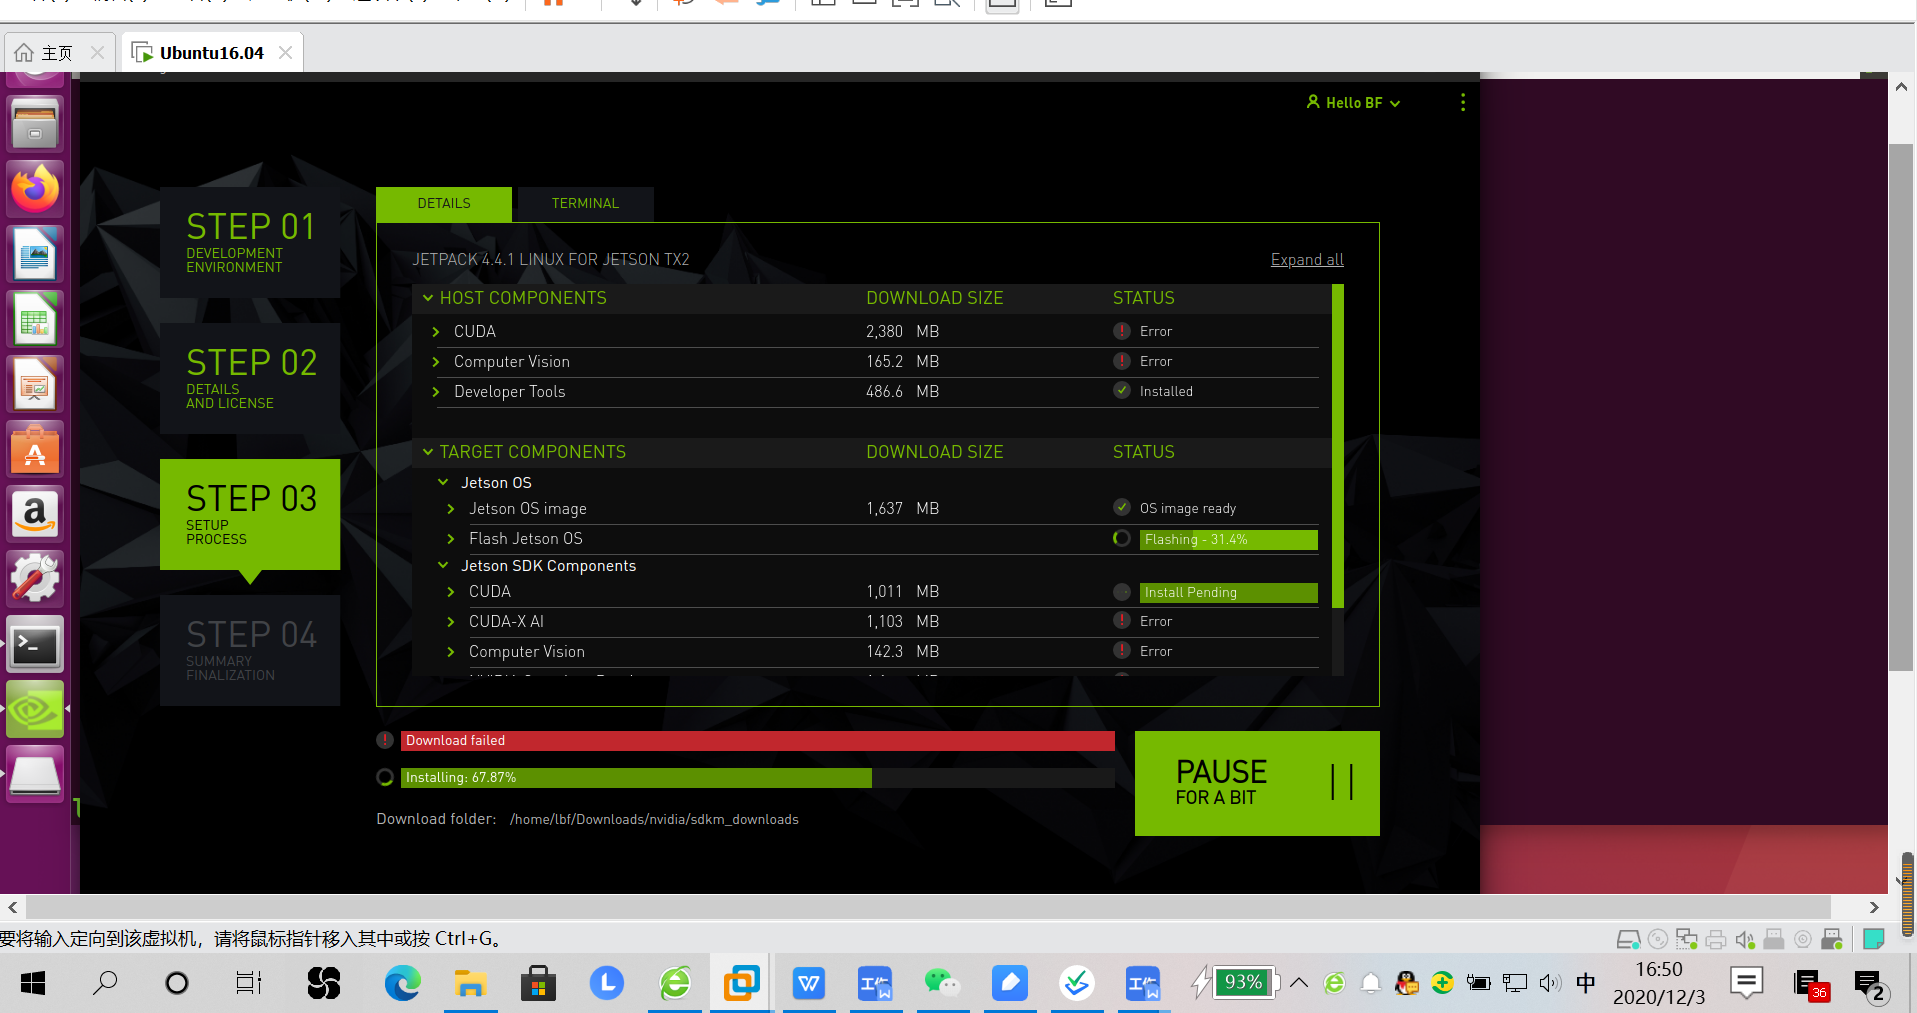Click the Download failed red progress bar
The width and height of the screenshot is (1917, 1013).
[758, 740]
